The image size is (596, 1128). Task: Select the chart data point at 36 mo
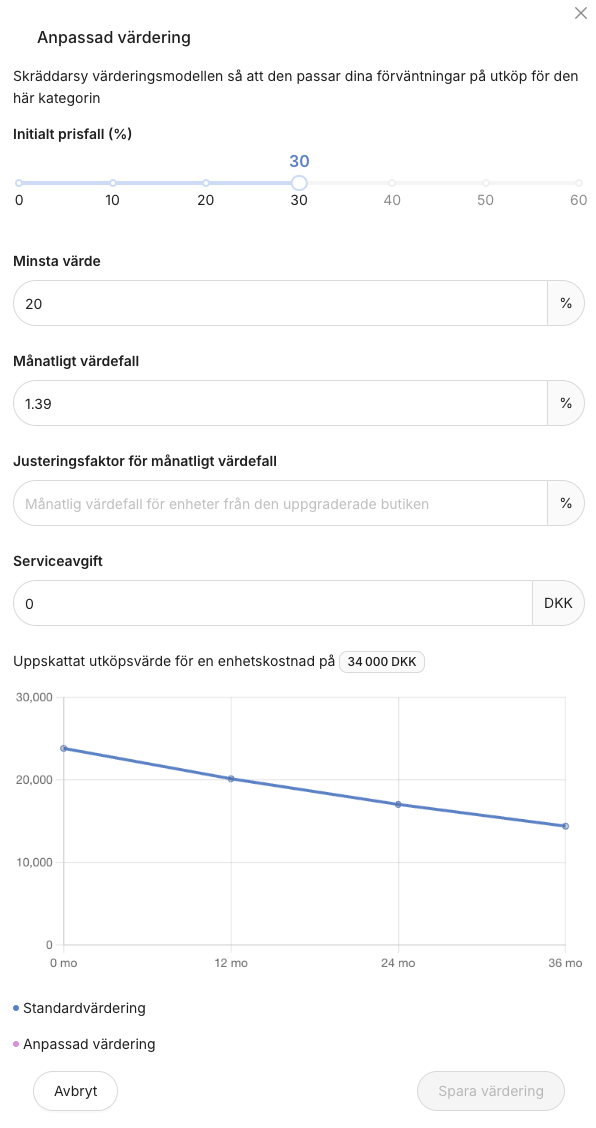566,826
